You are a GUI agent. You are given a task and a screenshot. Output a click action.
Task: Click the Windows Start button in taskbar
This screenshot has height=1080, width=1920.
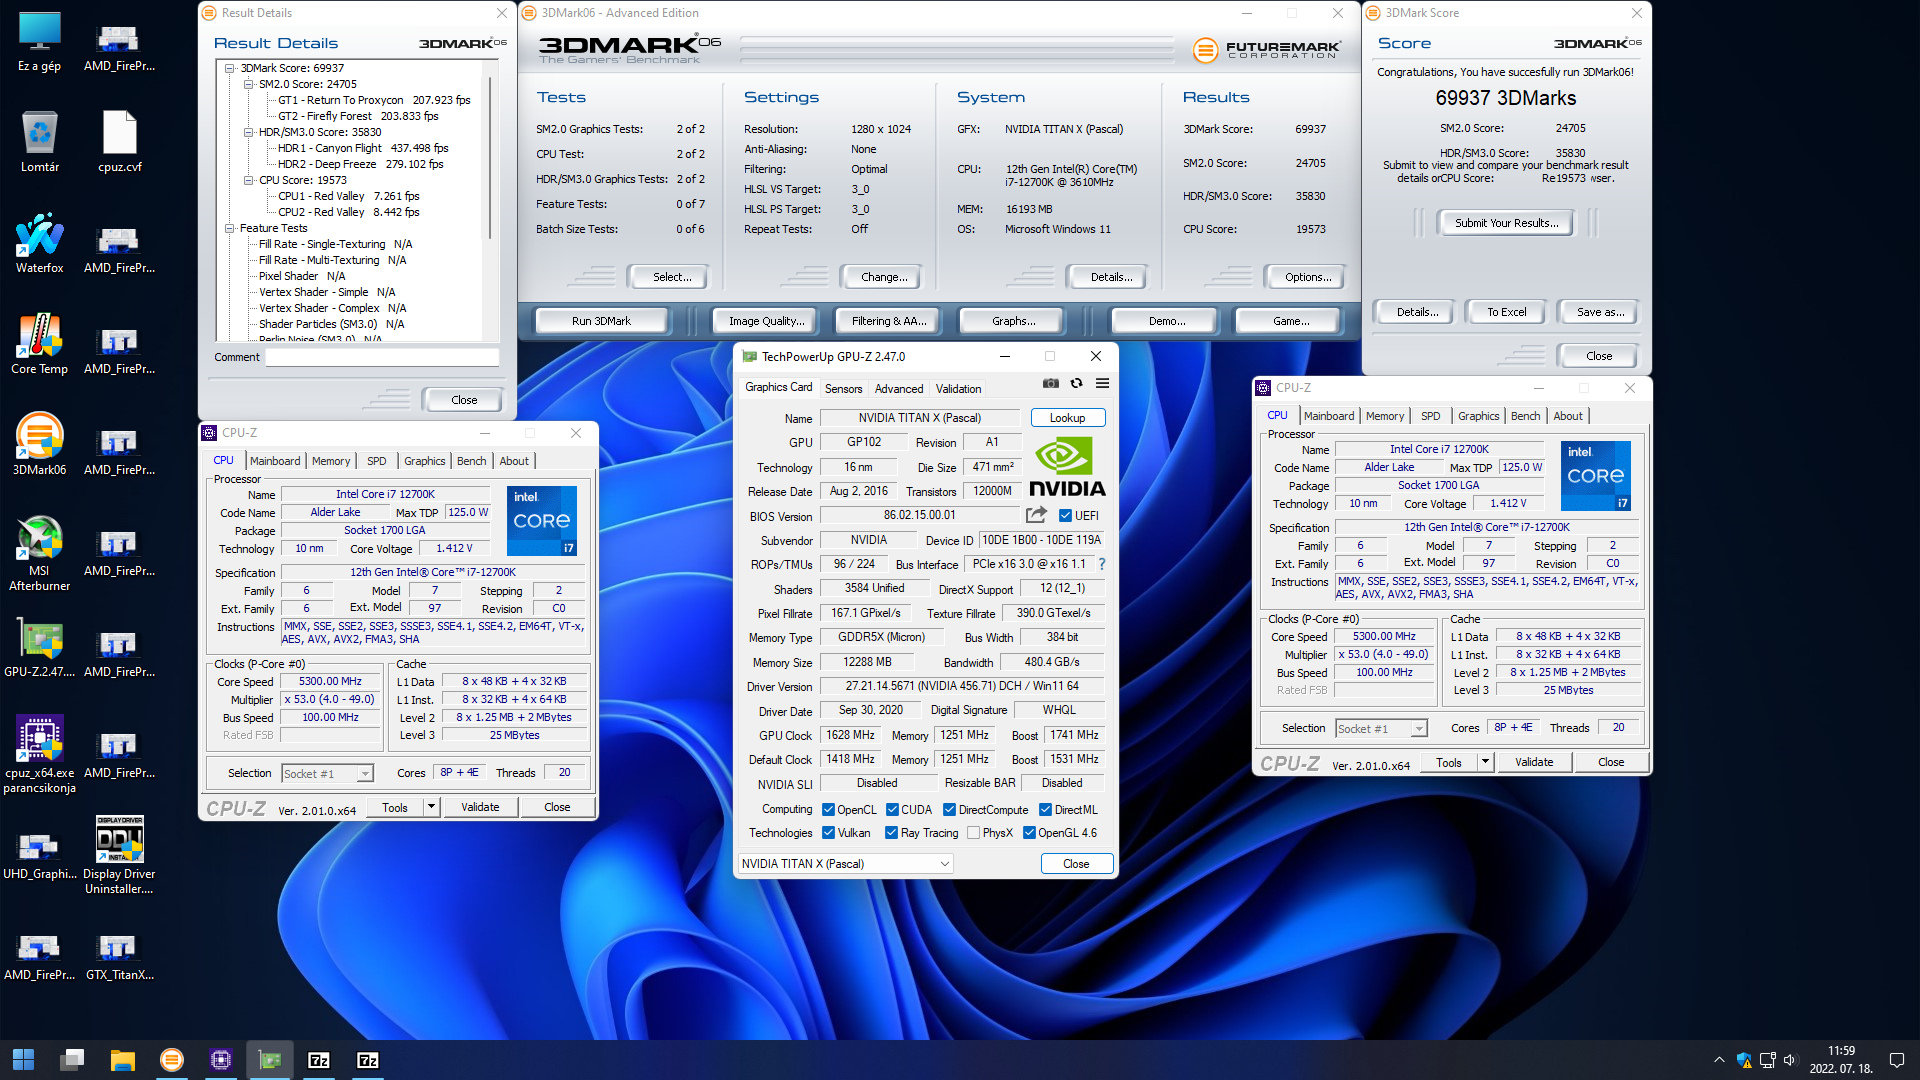(x=24, y=1060)
